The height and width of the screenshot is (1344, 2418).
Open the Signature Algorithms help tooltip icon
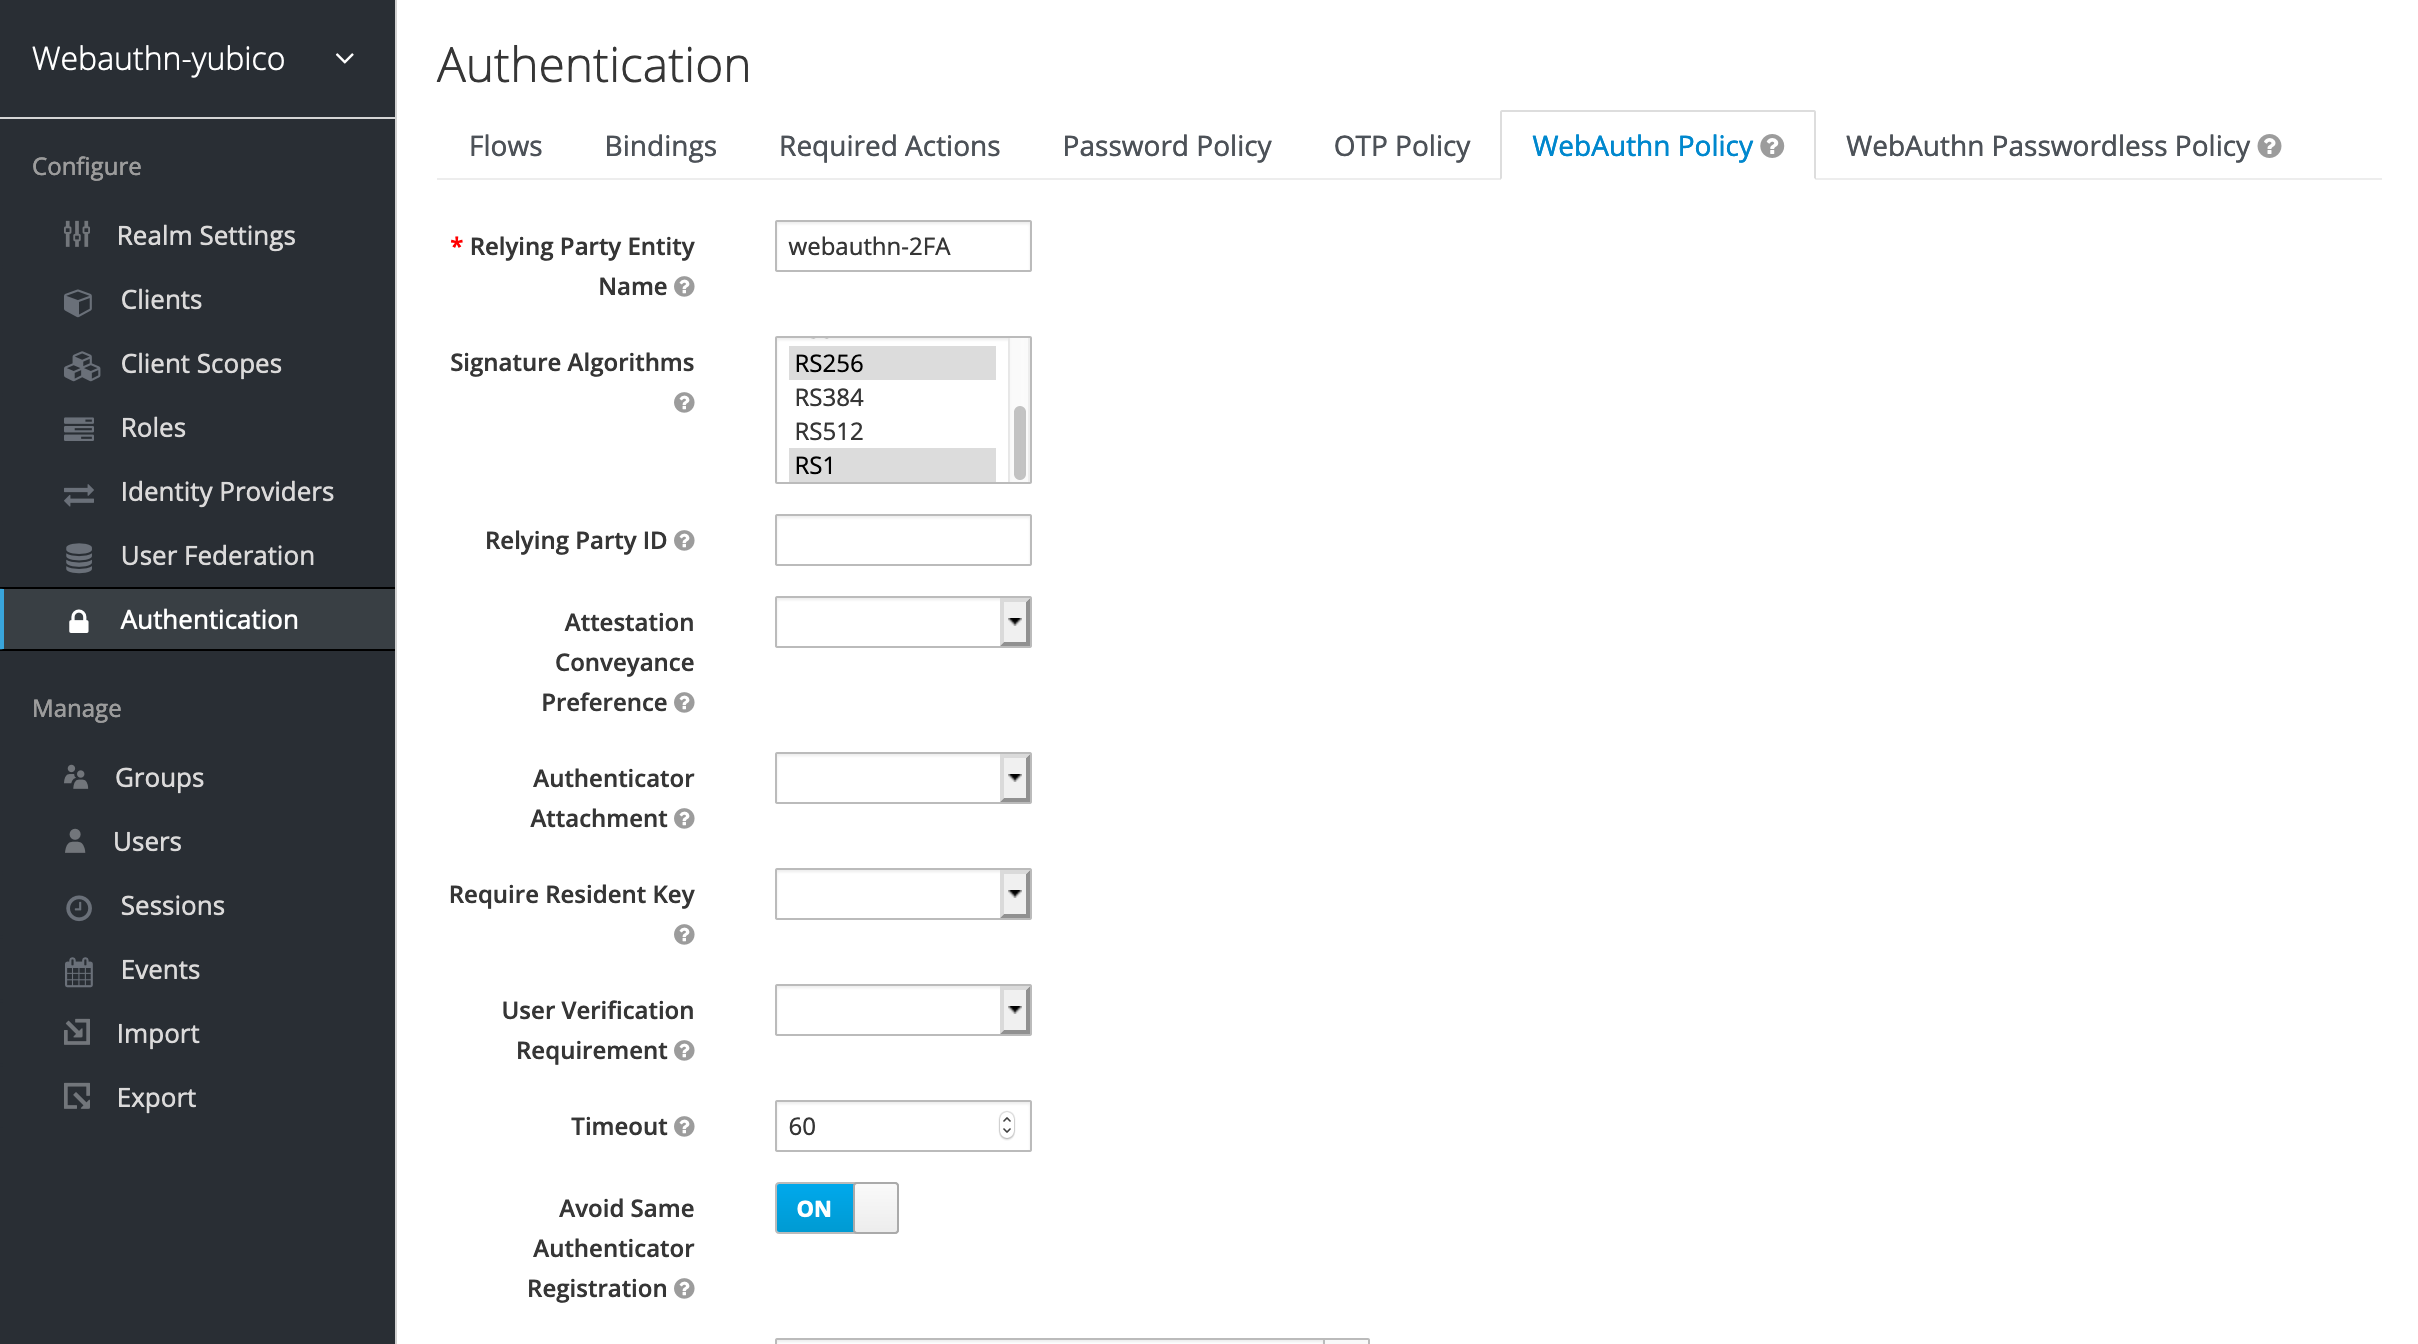pyautogui.click(x=685, y=403)
